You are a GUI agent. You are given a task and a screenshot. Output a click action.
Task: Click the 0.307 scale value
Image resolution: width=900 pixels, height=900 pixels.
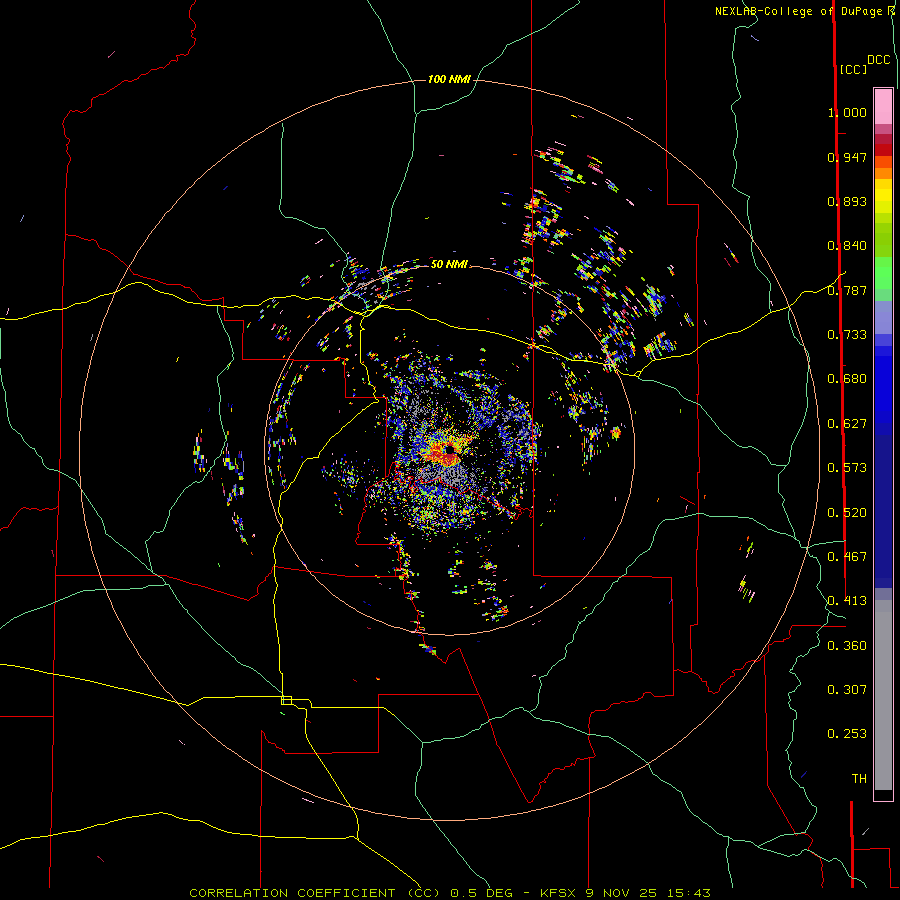pos(847,690)
